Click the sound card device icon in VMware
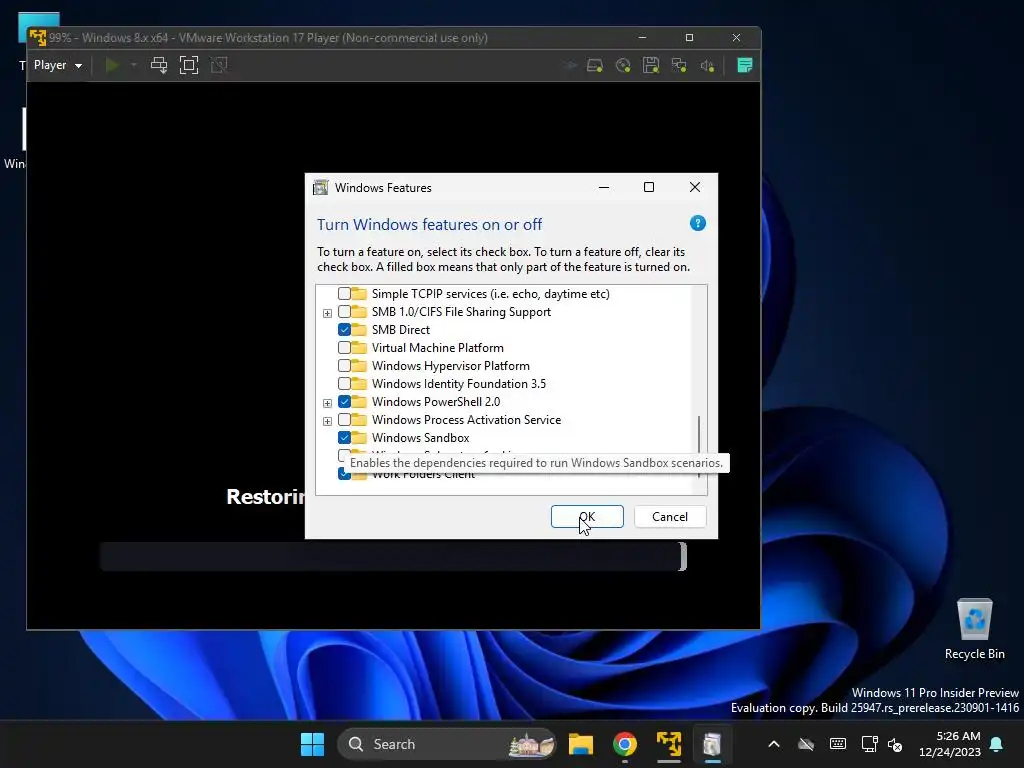1024x768 pixels. [x=707, y=65]
